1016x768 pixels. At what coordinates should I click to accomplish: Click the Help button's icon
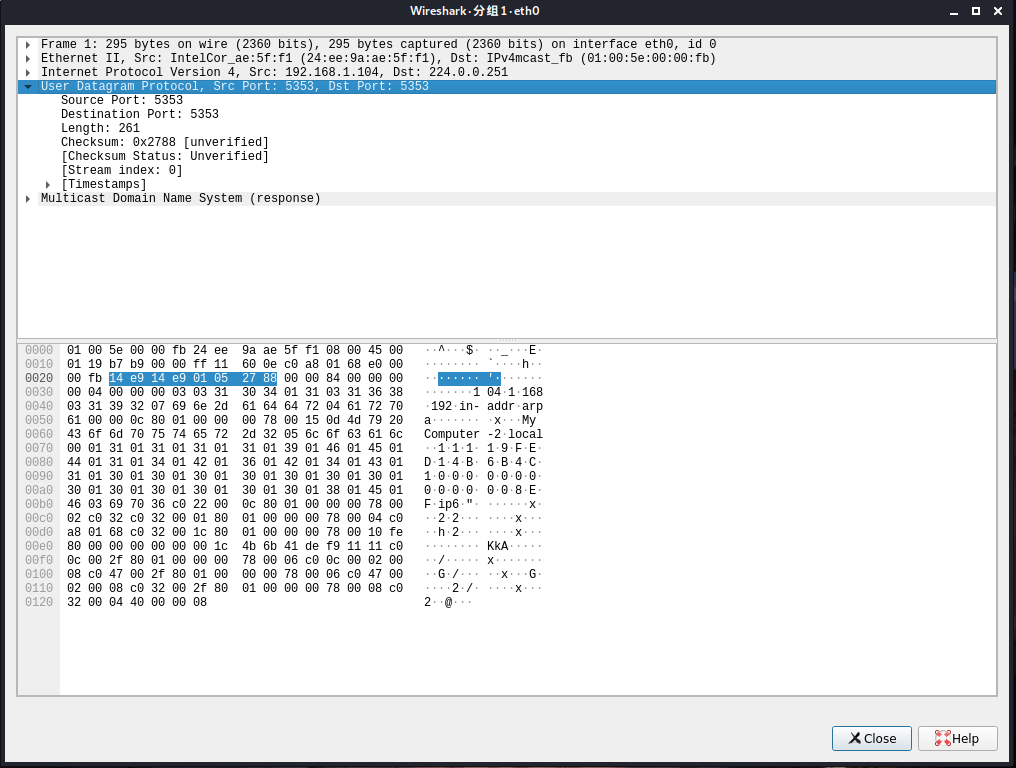coord(941,738)
